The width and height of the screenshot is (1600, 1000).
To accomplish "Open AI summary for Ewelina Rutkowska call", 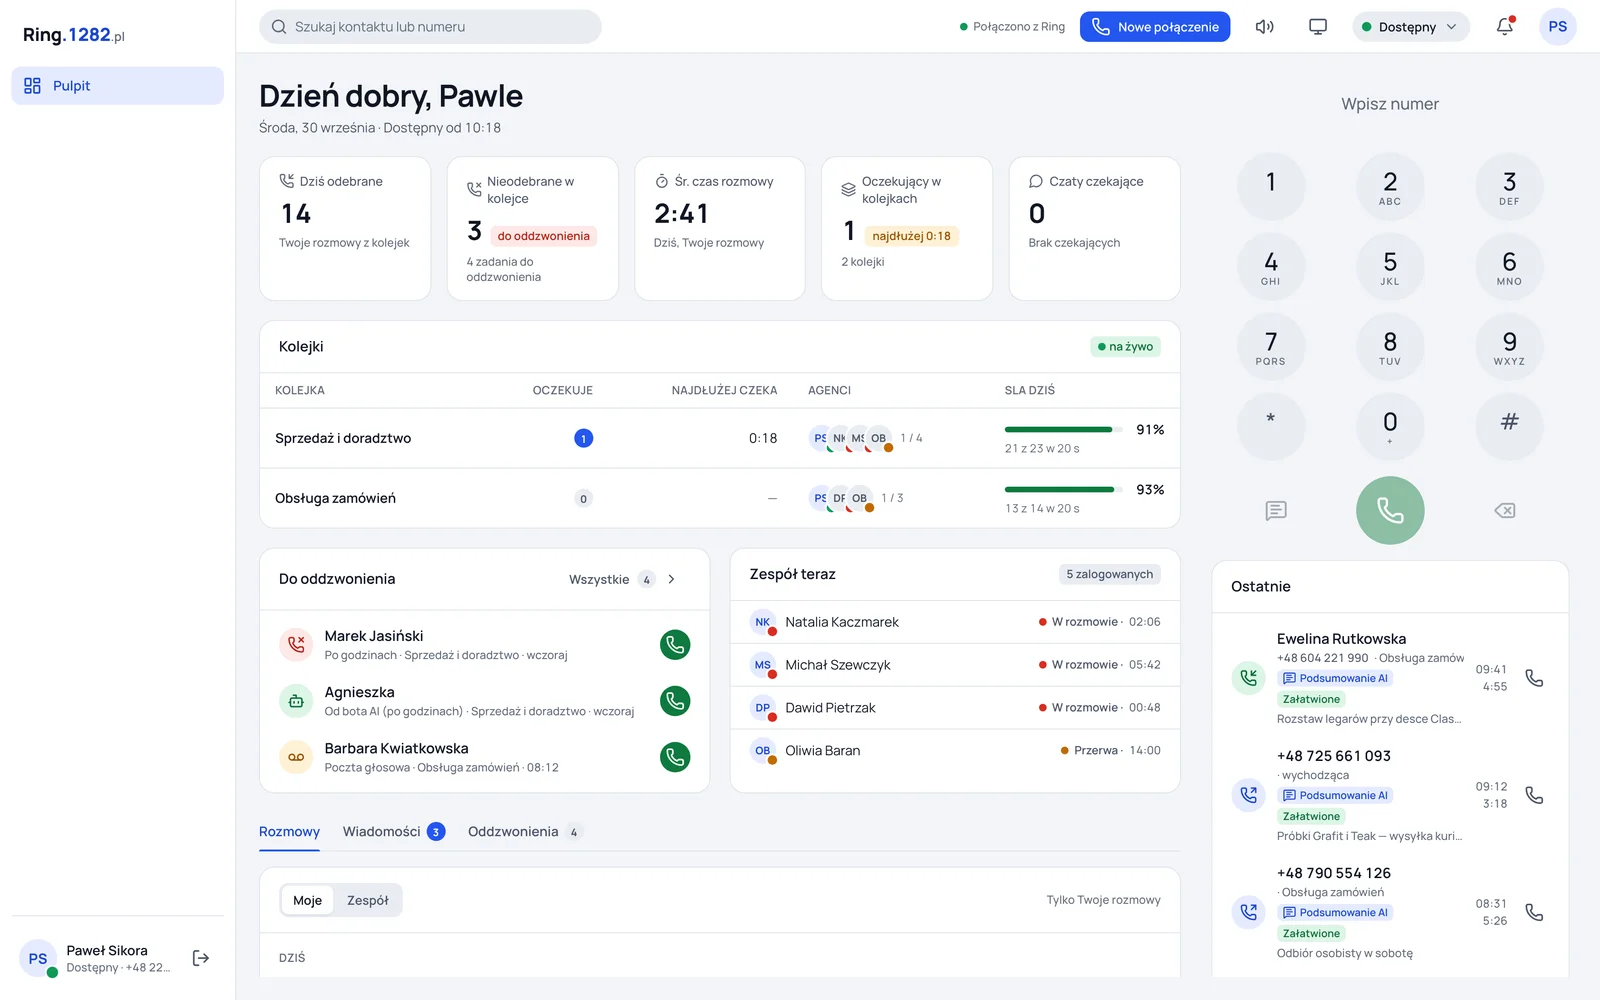I will pyautogui.click(x=1335, y=678).
